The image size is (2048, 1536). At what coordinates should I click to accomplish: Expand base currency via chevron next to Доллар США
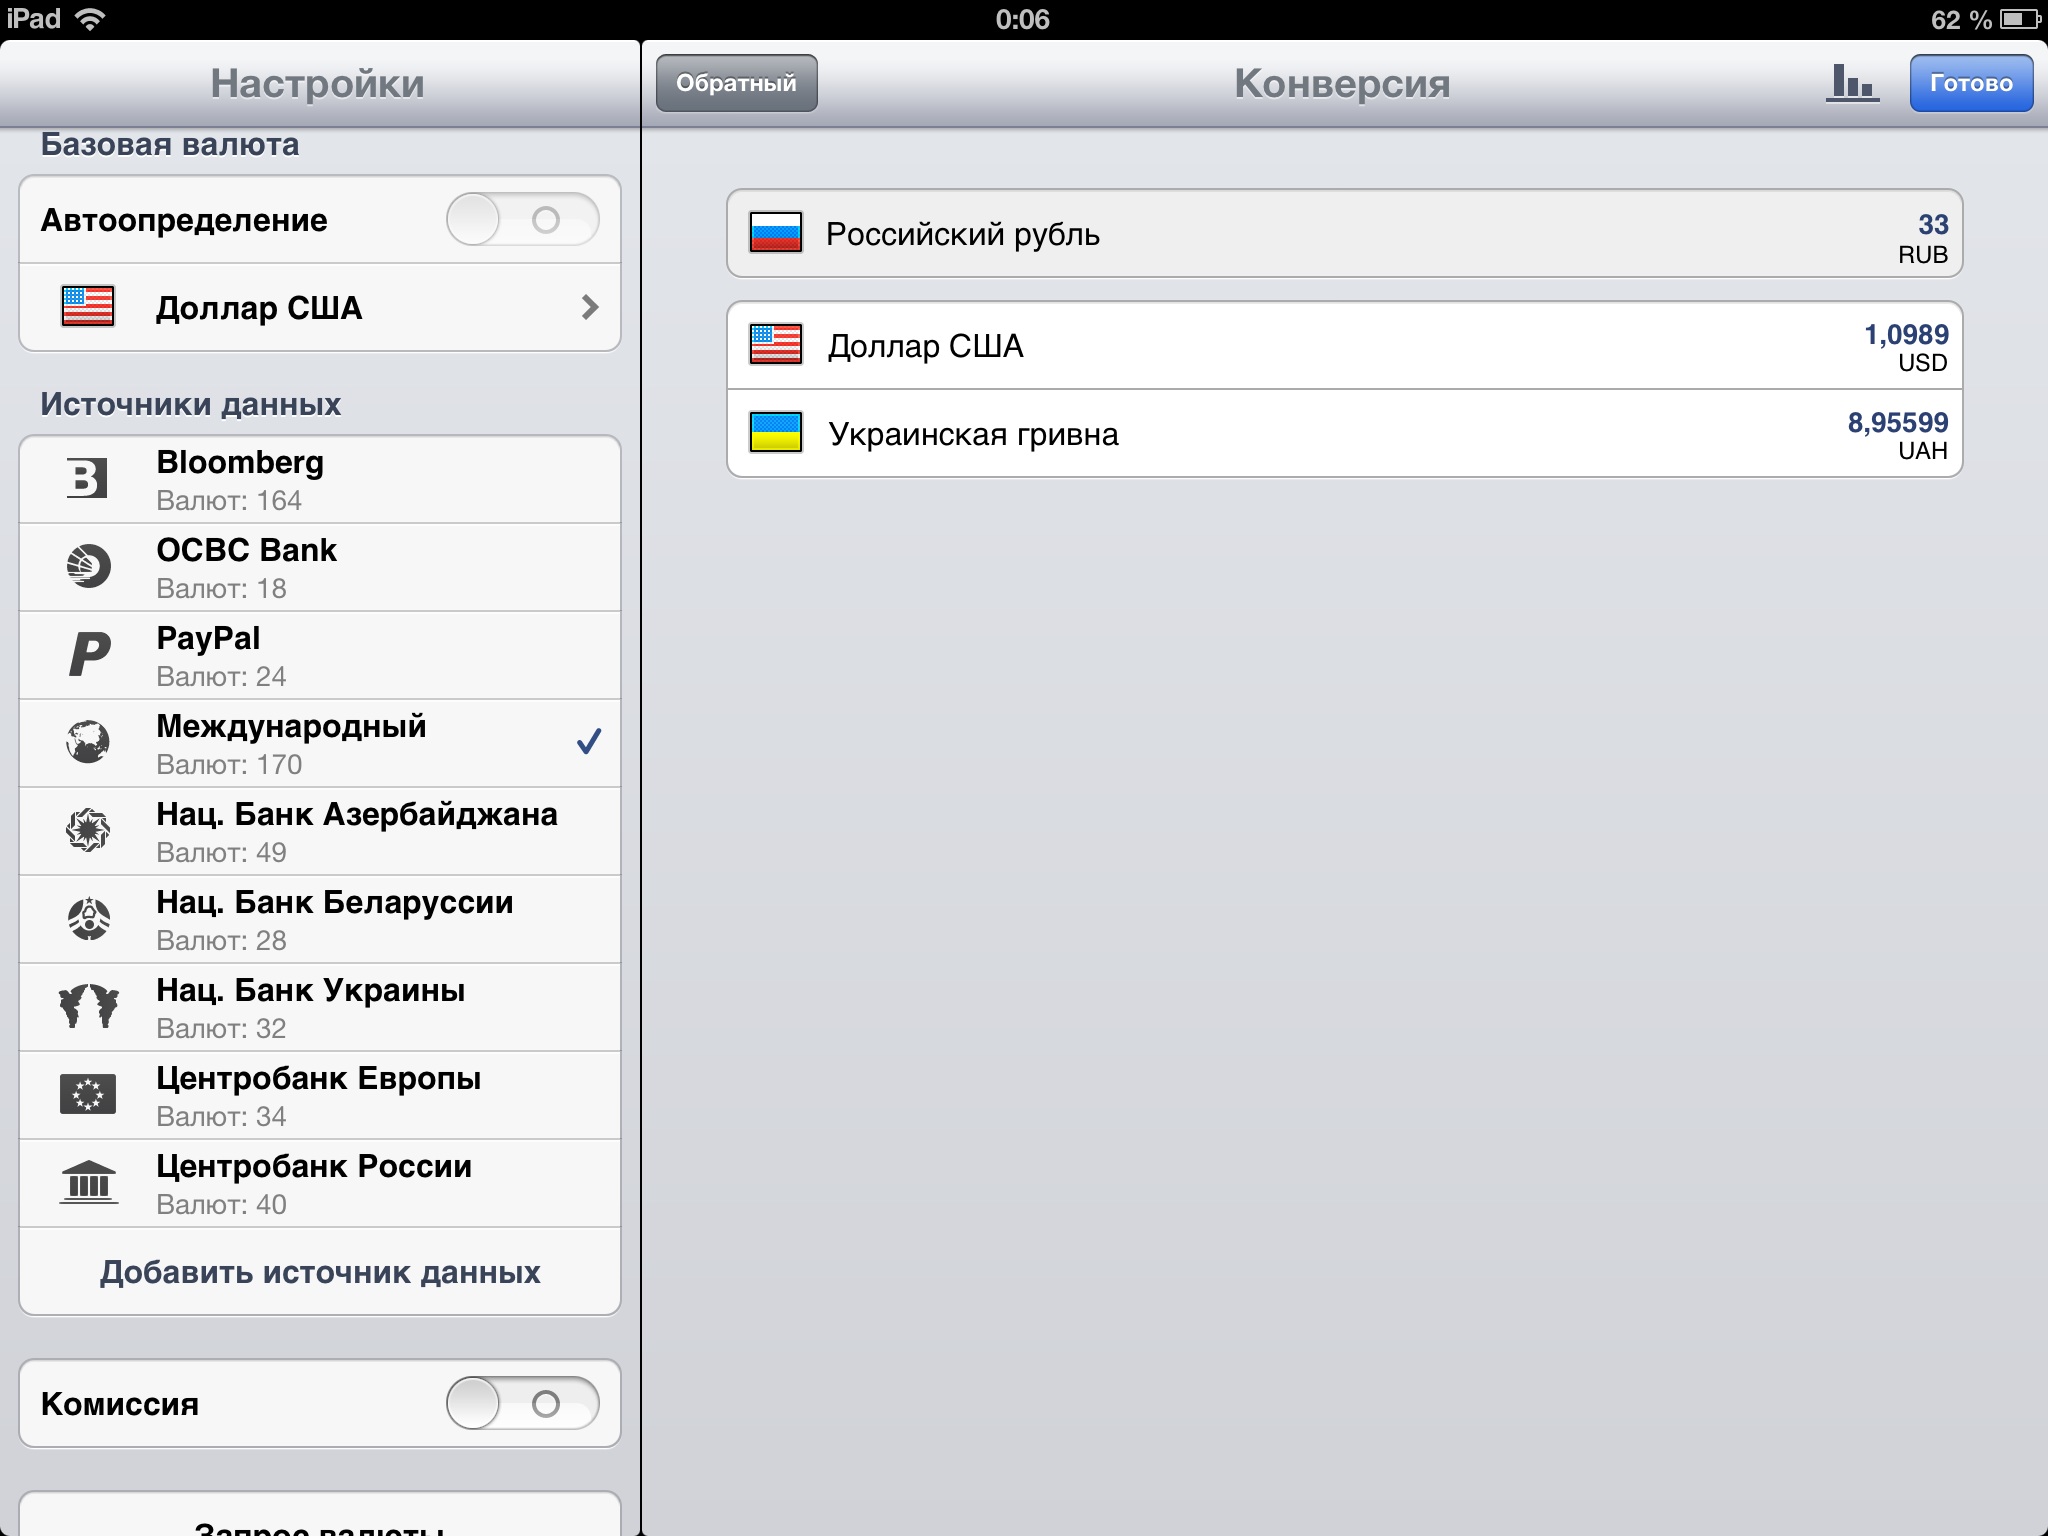coord(590,307)
